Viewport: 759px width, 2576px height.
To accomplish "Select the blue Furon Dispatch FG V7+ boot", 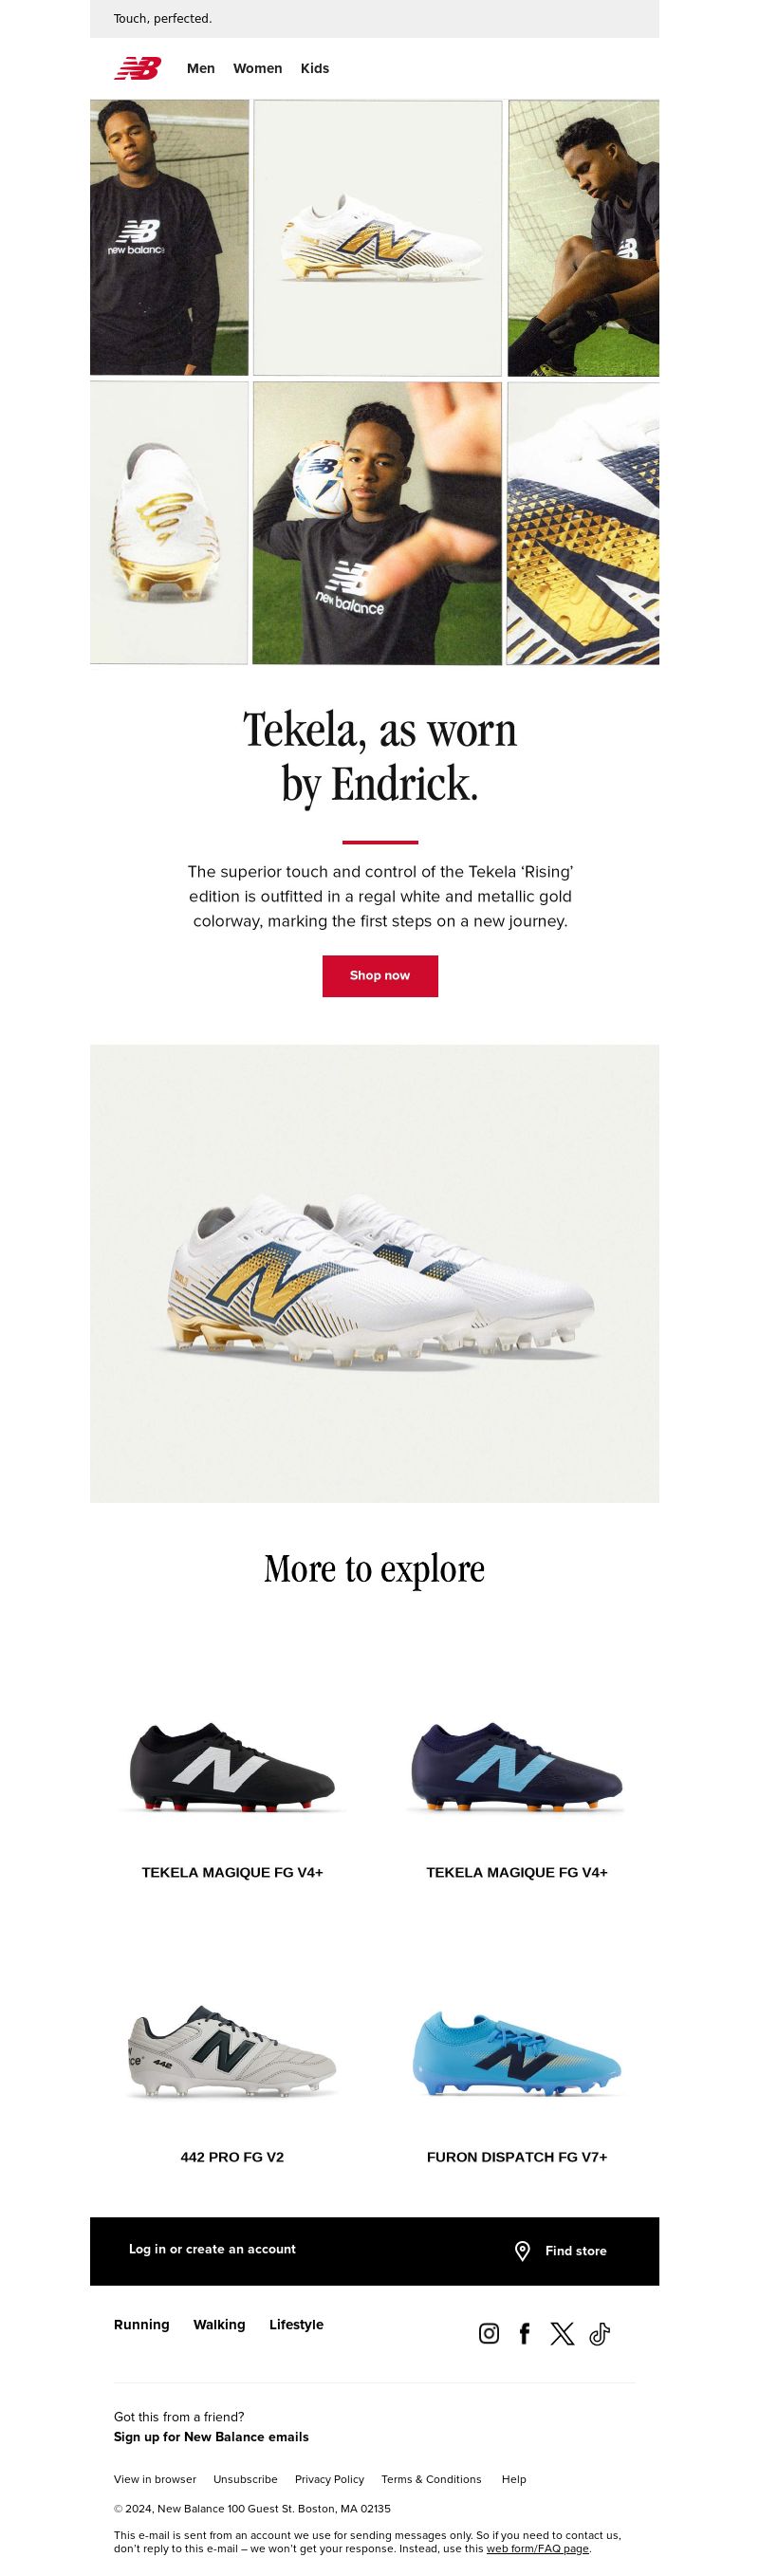I will click(517, 2052).
